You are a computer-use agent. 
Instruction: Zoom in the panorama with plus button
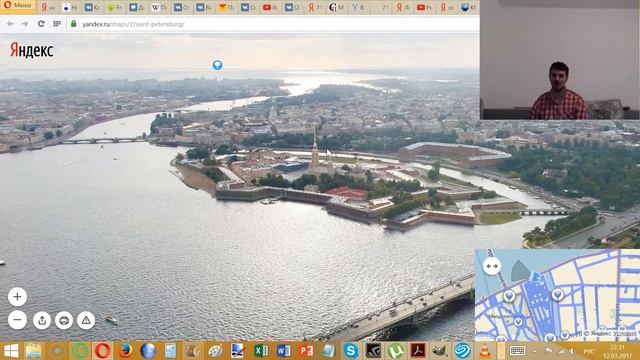tap(18, 297)
